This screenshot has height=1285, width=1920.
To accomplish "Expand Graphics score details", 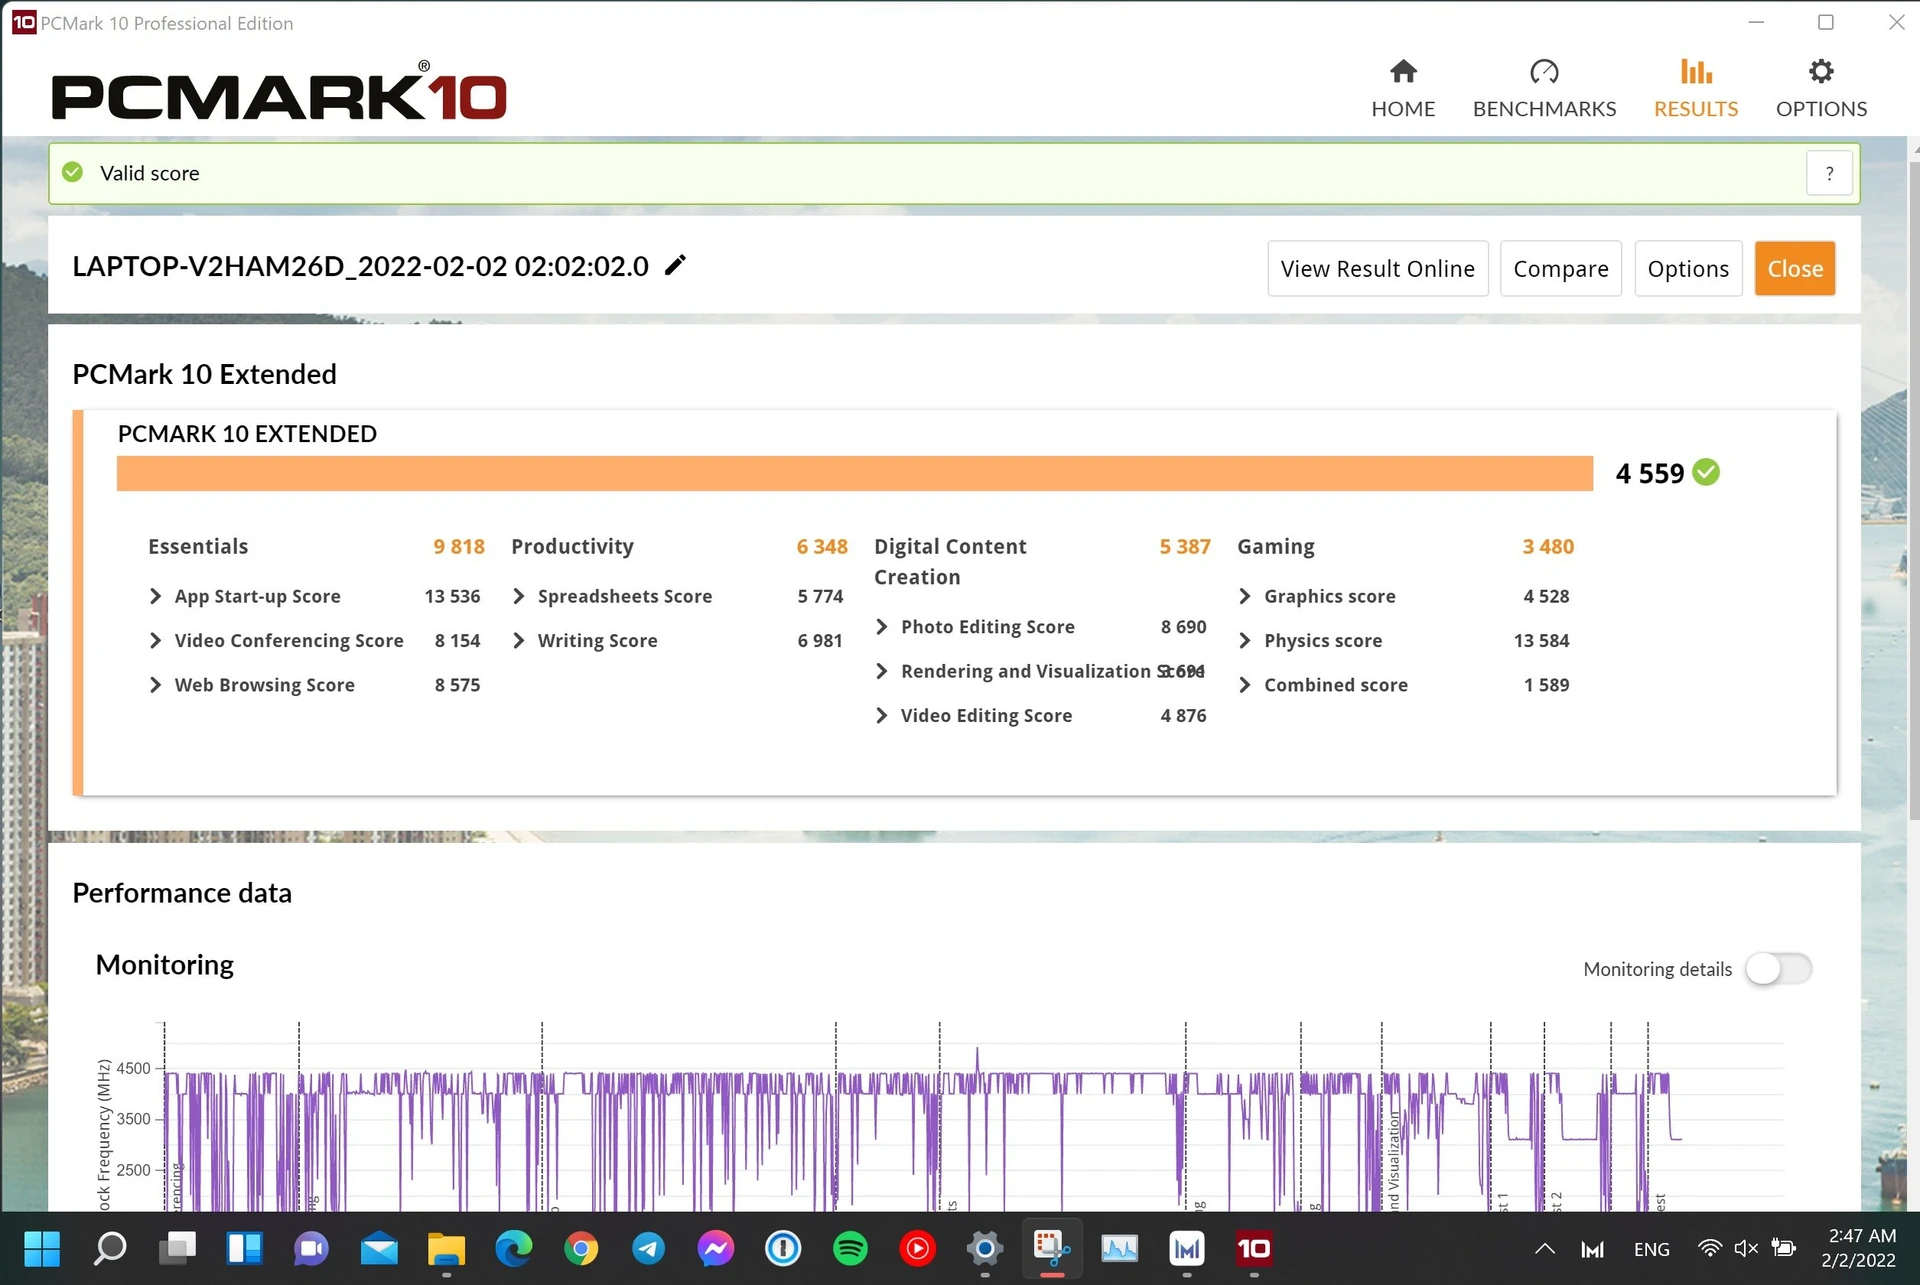I will pyautogui.click(x=1244, y=597).
